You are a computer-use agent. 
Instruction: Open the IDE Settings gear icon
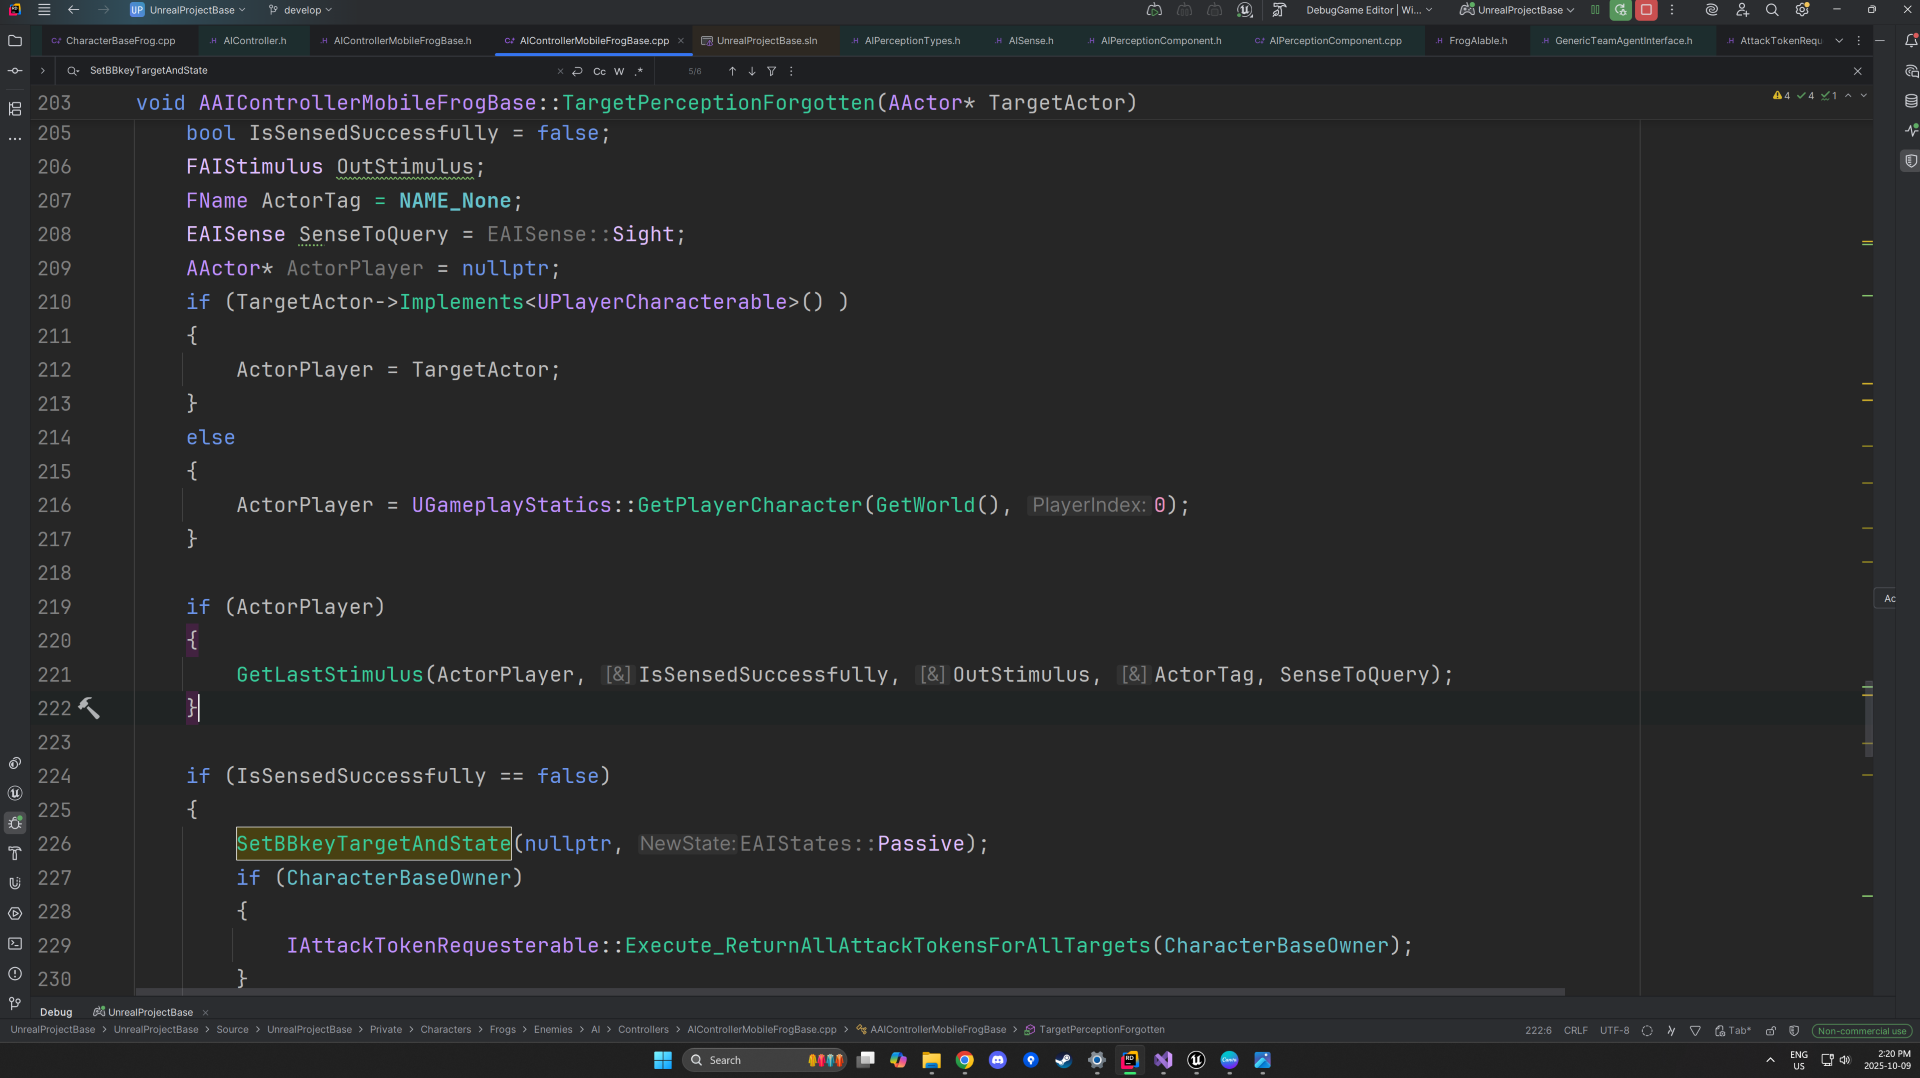click(1802, 10)
